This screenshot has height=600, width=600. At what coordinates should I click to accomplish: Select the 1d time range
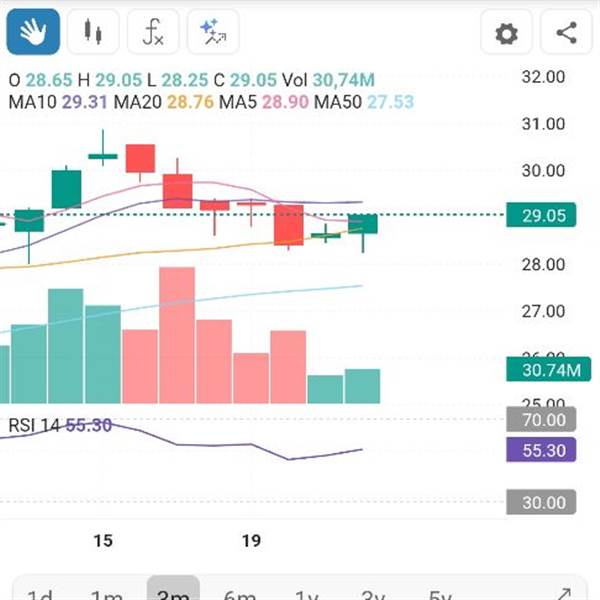(x=39, y=594)
